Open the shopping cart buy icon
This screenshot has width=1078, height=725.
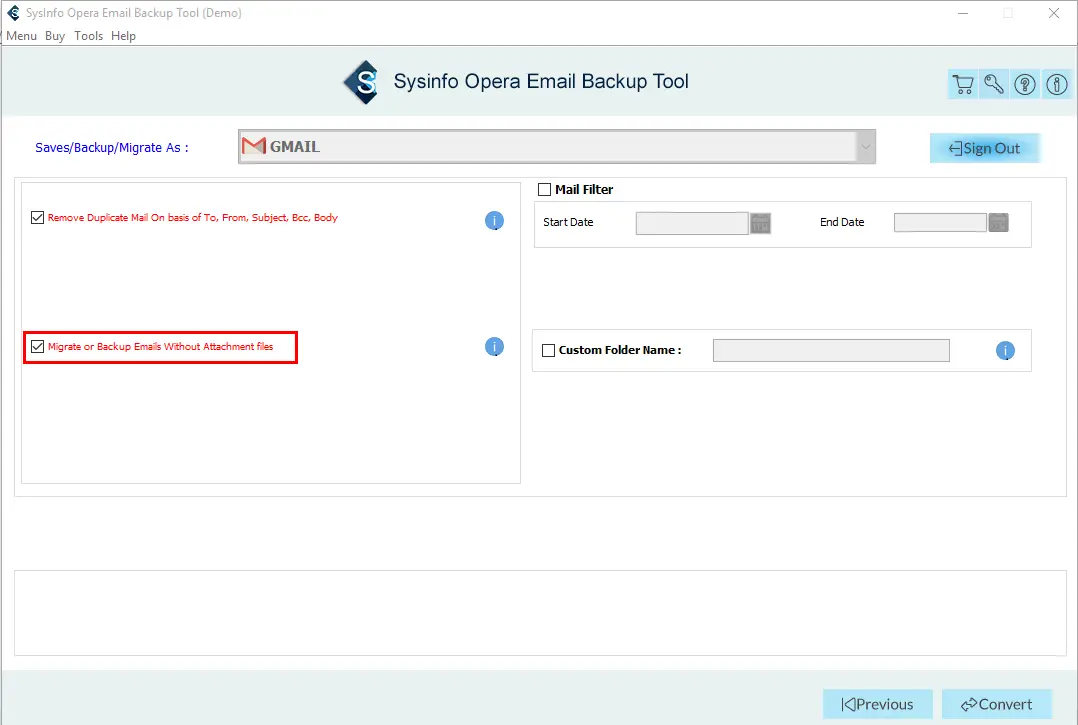963,85
